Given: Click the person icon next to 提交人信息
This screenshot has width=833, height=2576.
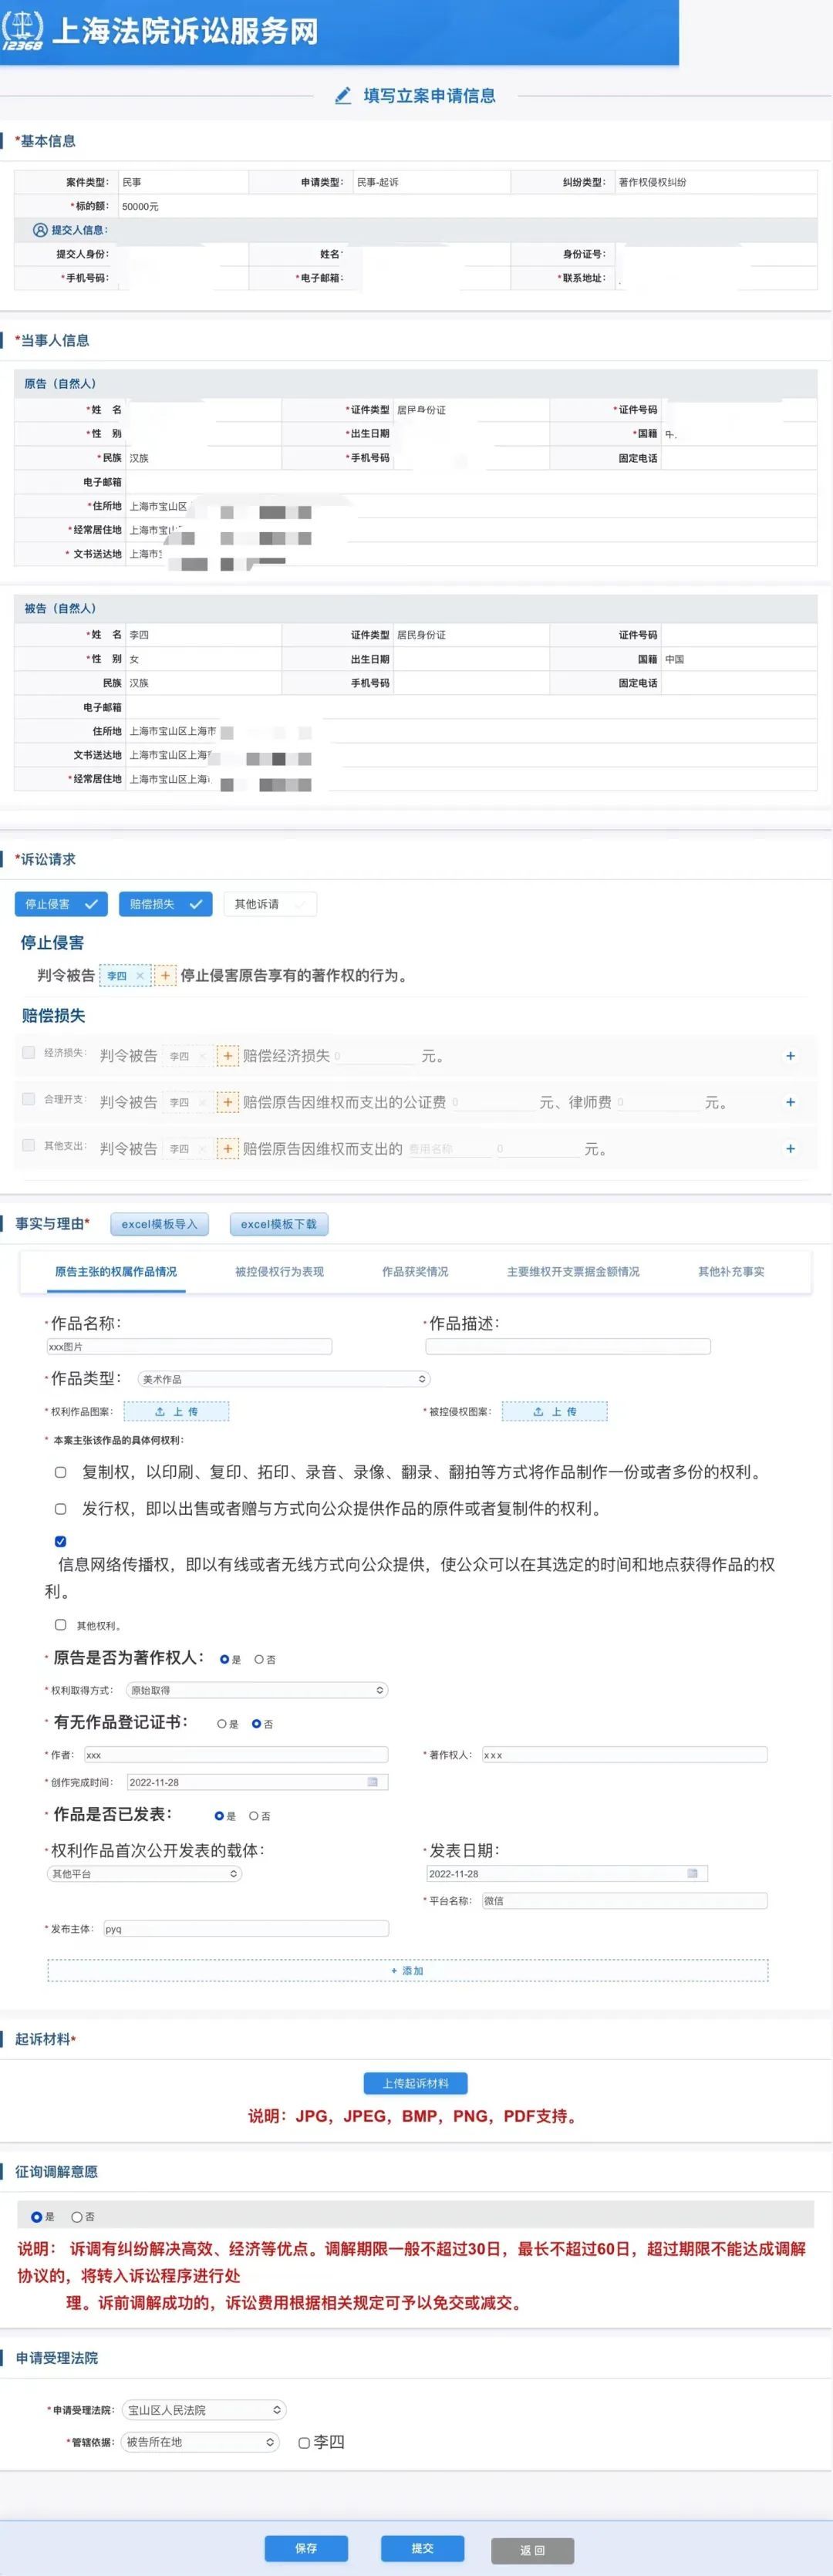Looking at the screenshot, I should [x=40, y=230].
